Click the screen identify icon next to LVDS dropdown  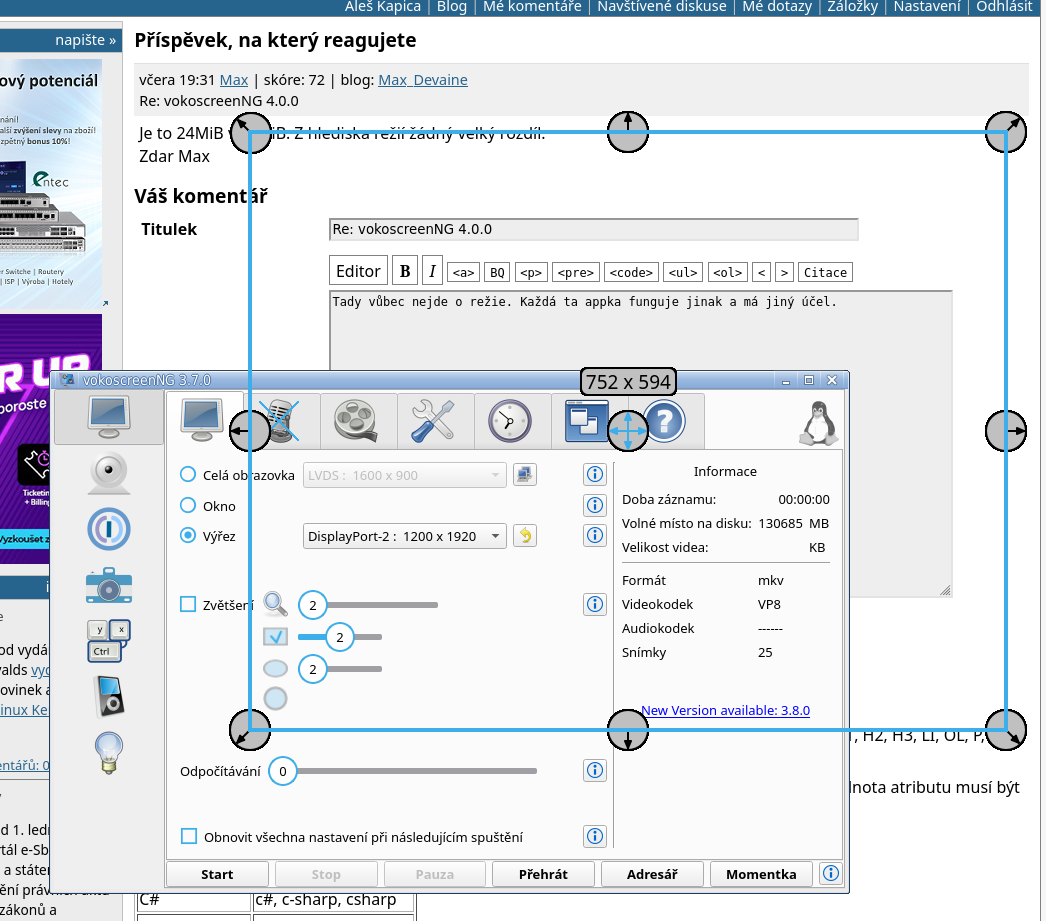coord(525,475)
